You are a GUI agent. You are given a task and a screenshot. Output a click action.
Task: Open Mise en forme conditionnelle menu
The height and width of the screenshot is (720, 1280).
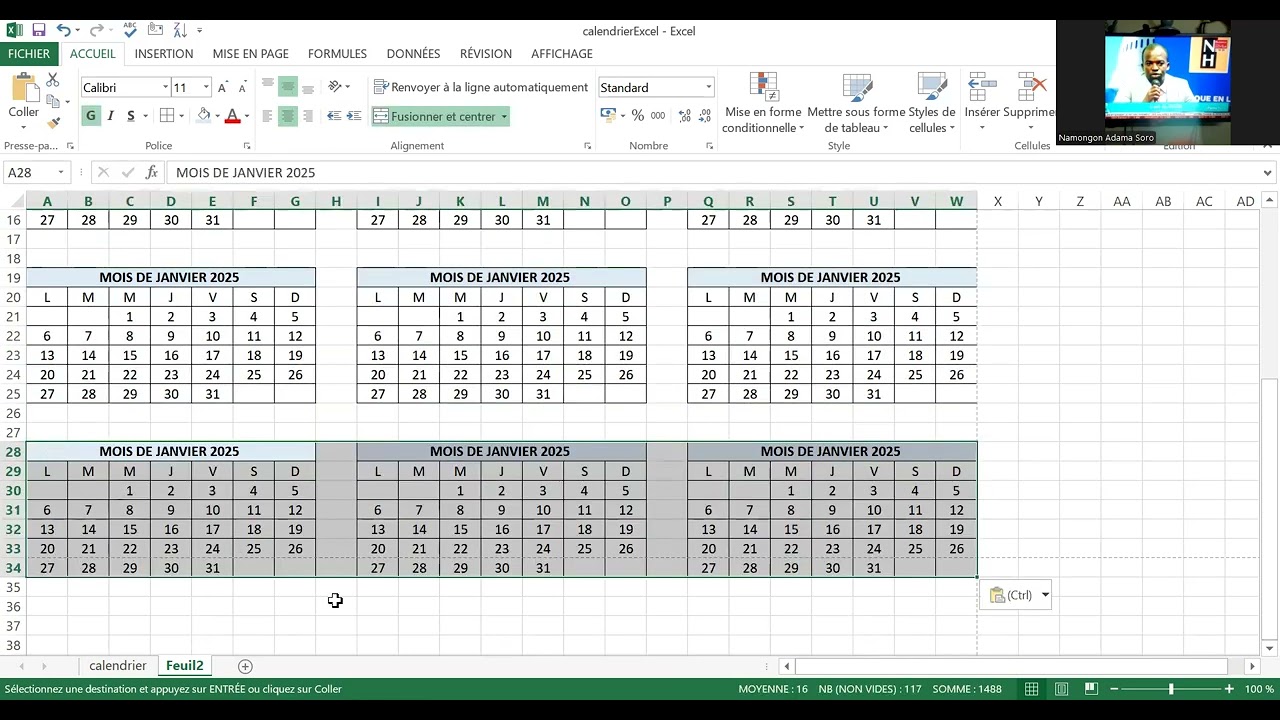[x=763, y=103]
